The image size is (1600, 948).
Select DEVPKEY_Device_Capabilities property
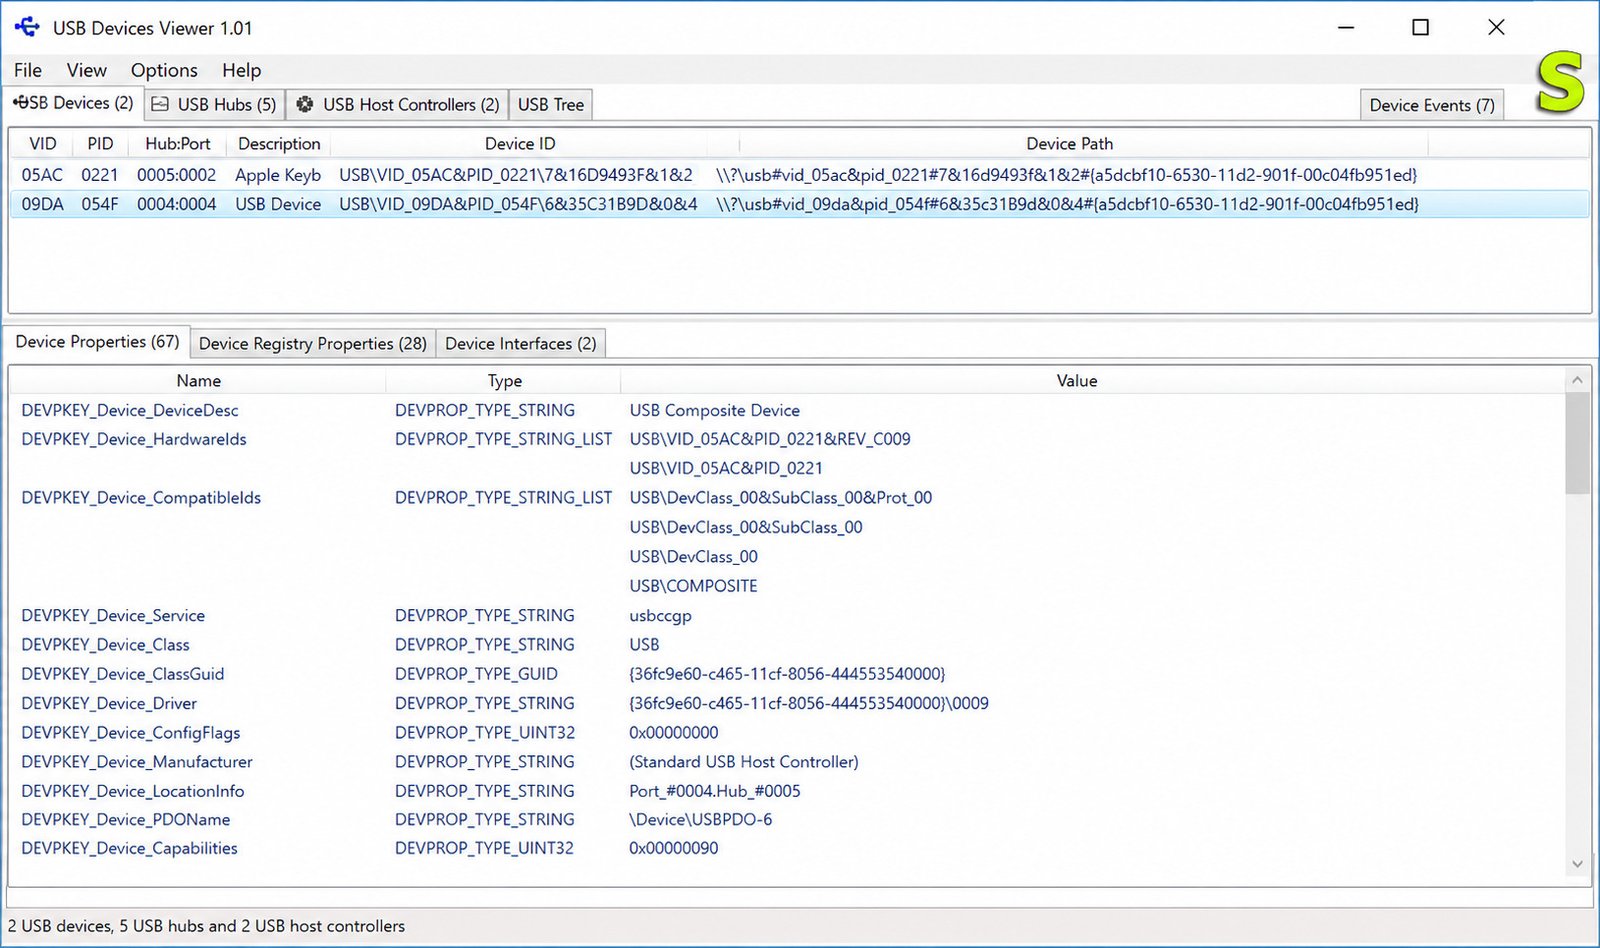130,849
